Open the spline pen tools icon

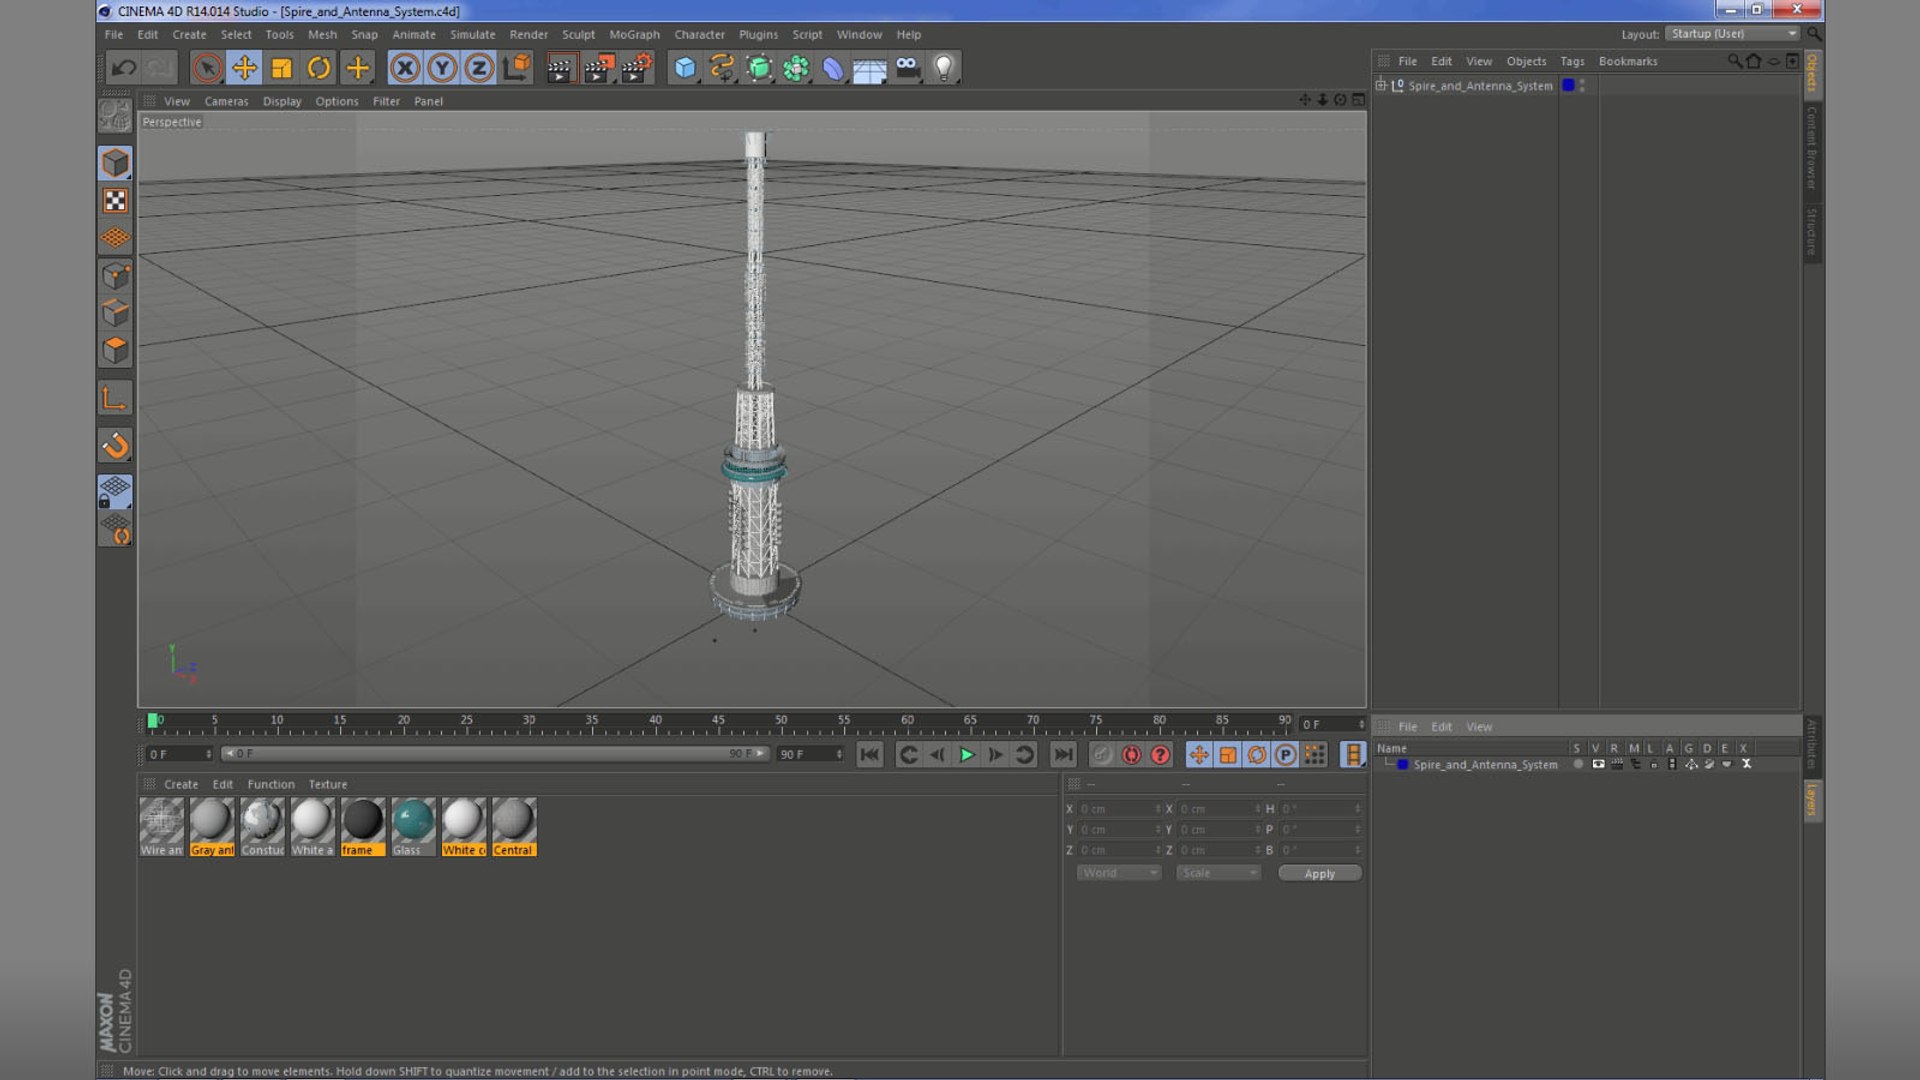pyautogui.click(x=721, y=68)
